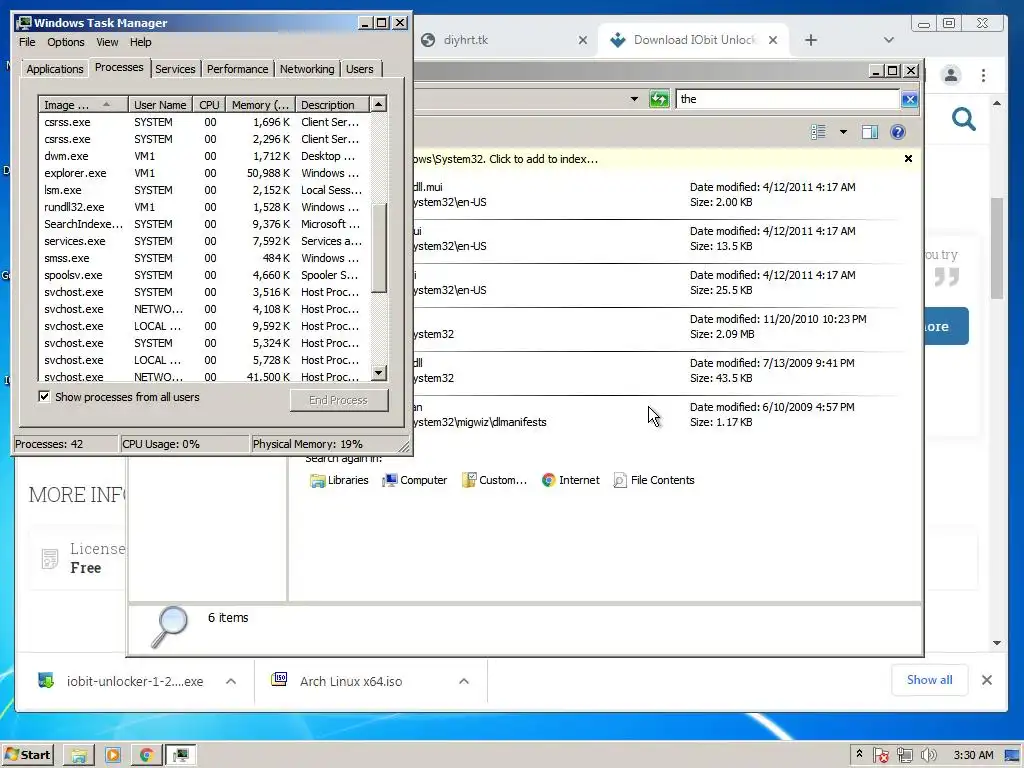
Task: Click the green refresh icon in Explorer
Action: [659, 99]
